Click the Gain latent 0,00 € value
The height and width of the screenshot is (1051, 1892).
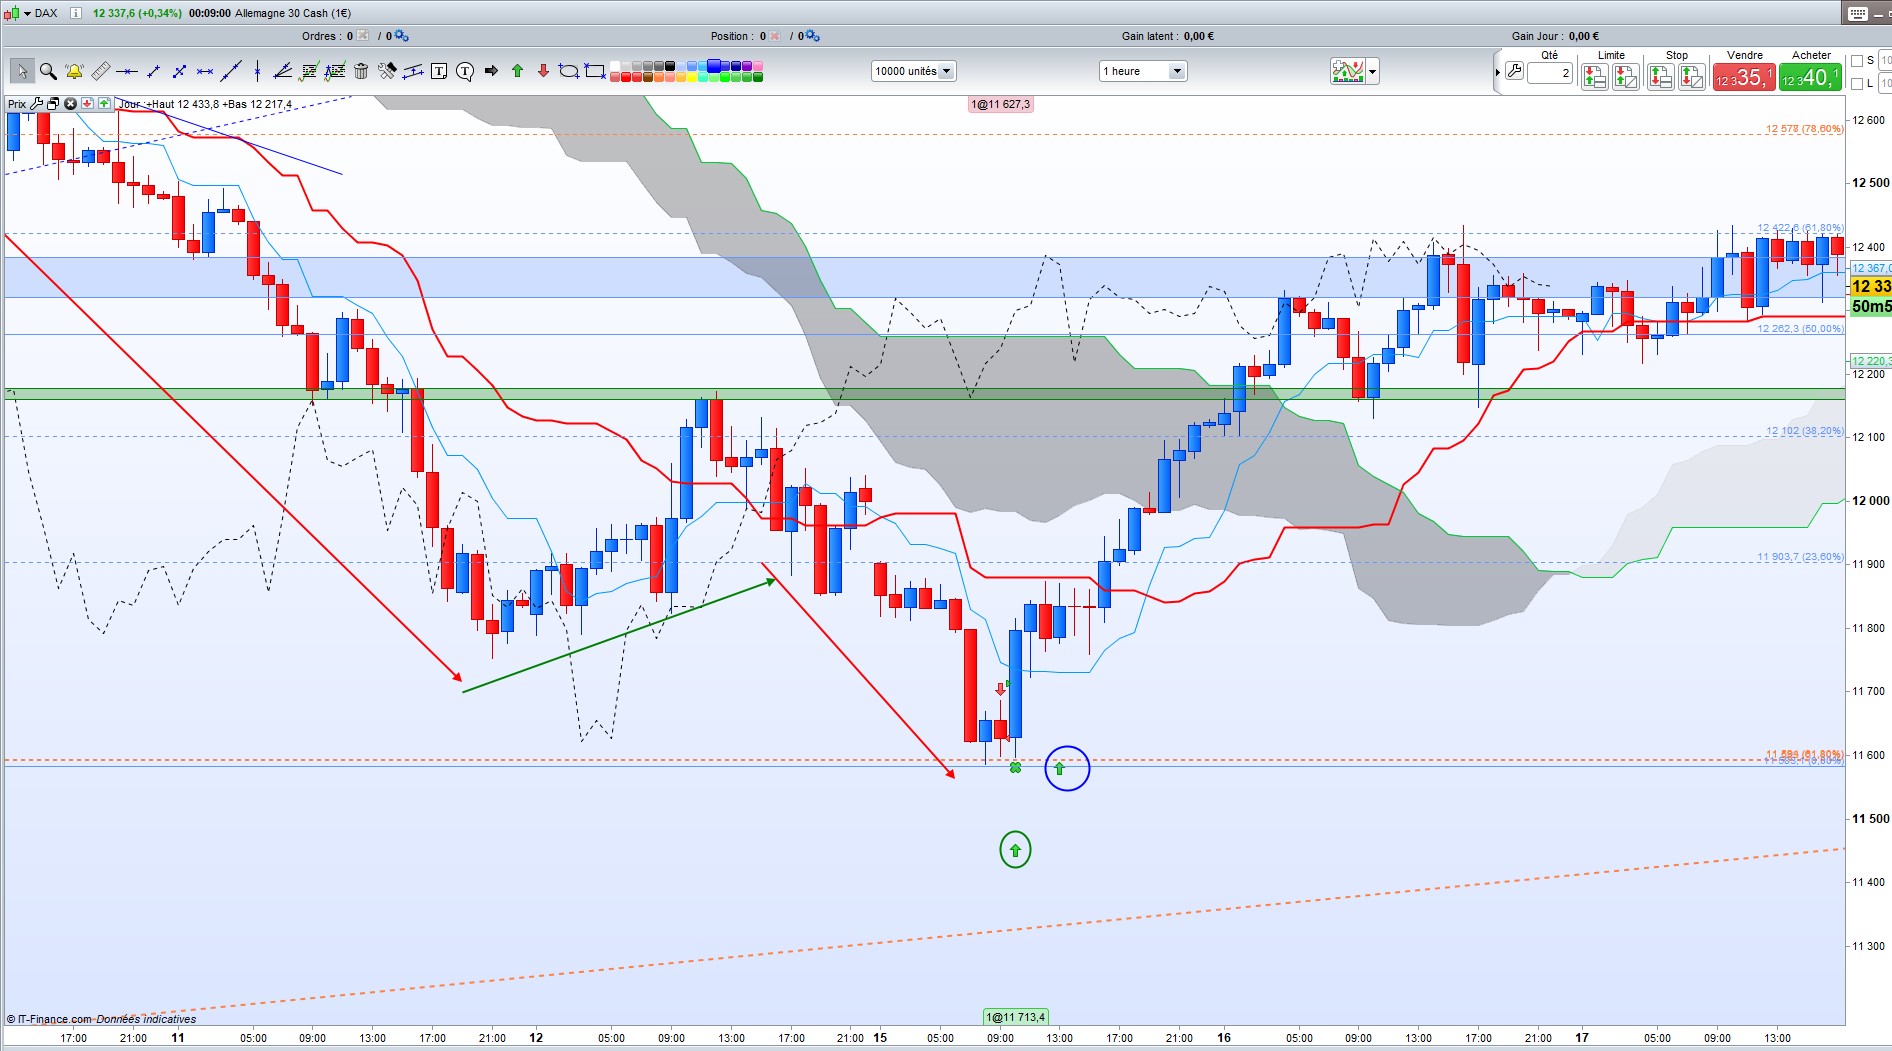[x=1199, y=36]
